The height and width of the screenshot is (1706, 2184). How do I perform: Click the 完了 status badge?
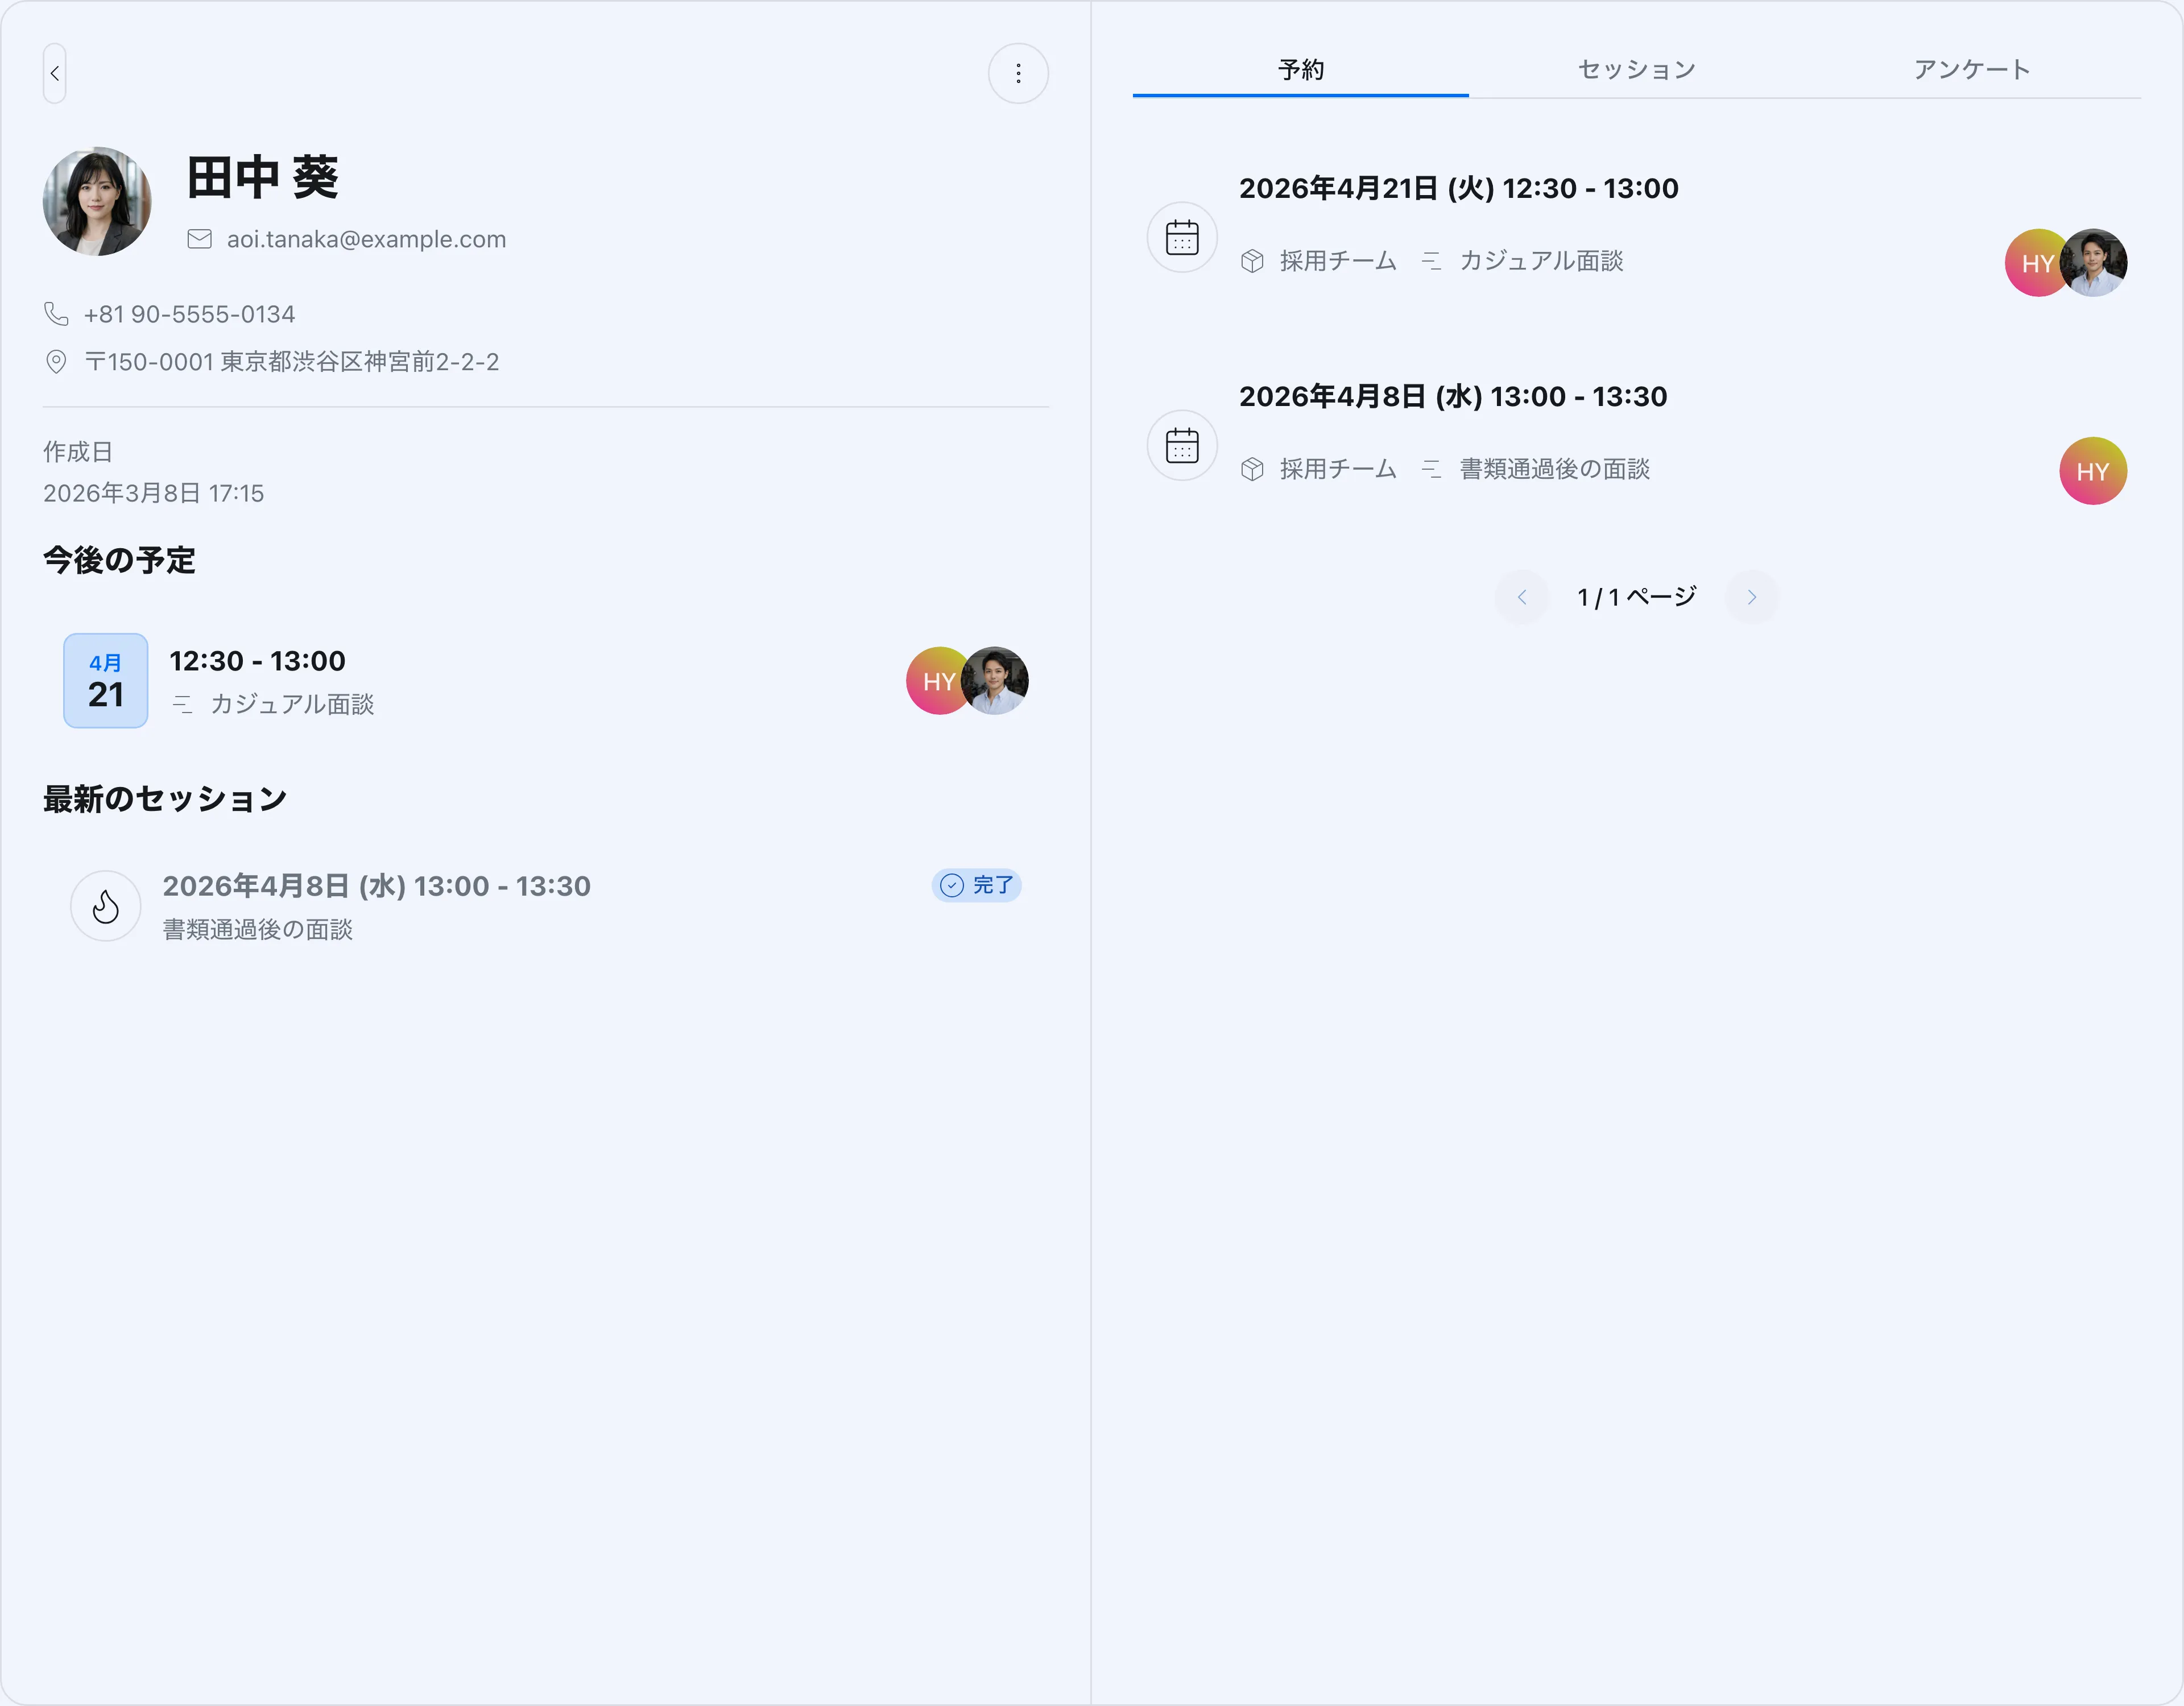point(977,885)
